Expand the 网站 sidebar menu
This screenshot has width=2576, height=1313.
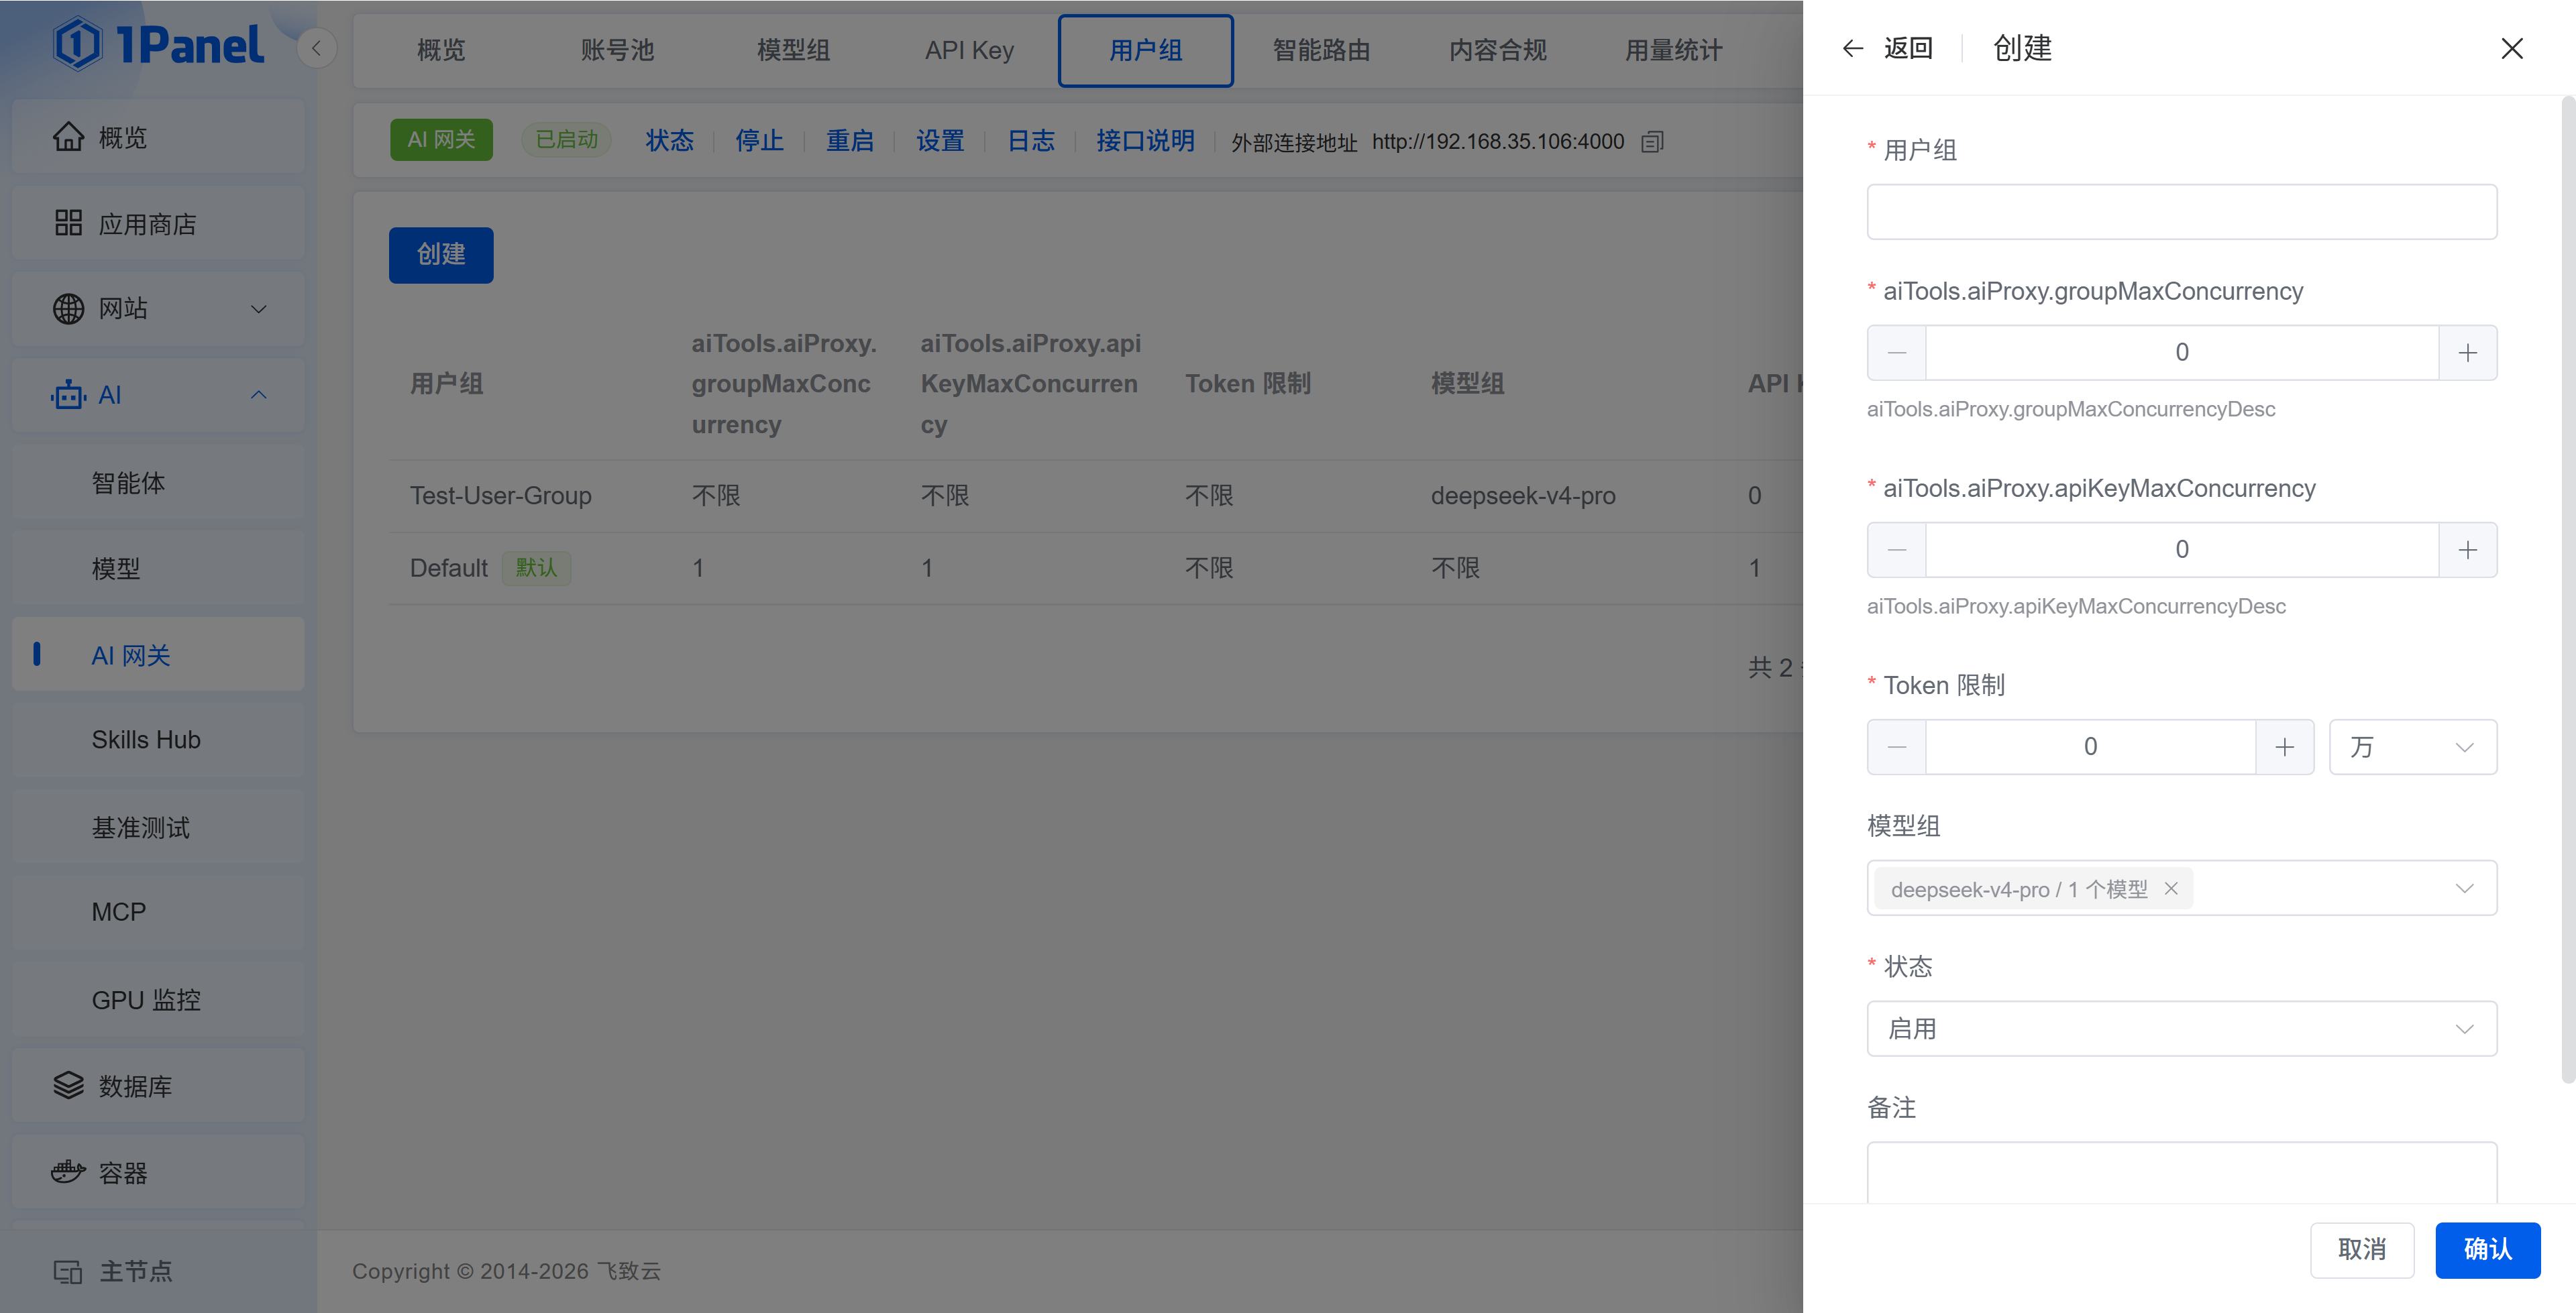(258, 309)
